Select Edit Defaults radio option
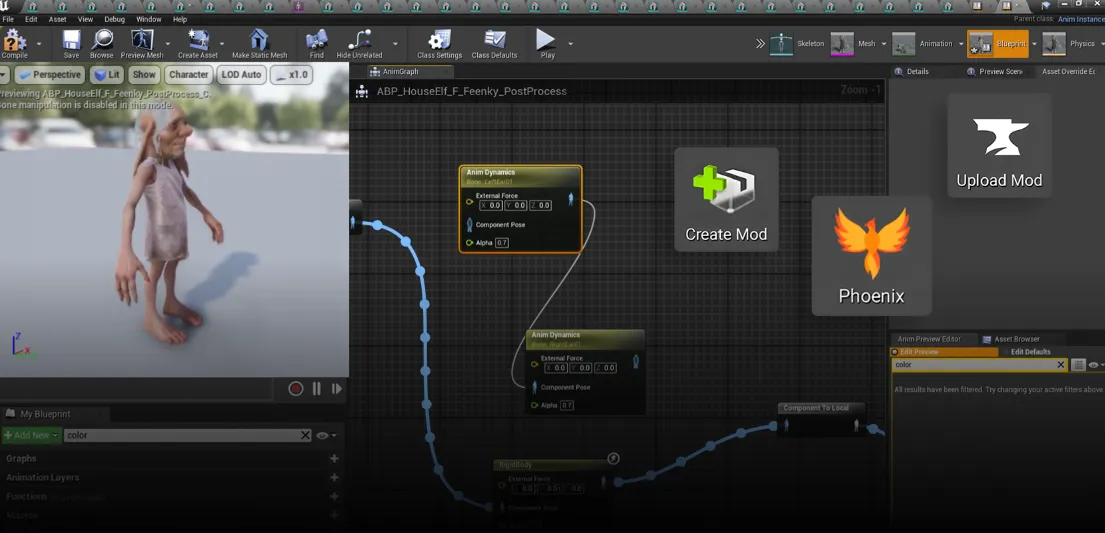This screenshot has width=1105, height=533. (1026, 352)
